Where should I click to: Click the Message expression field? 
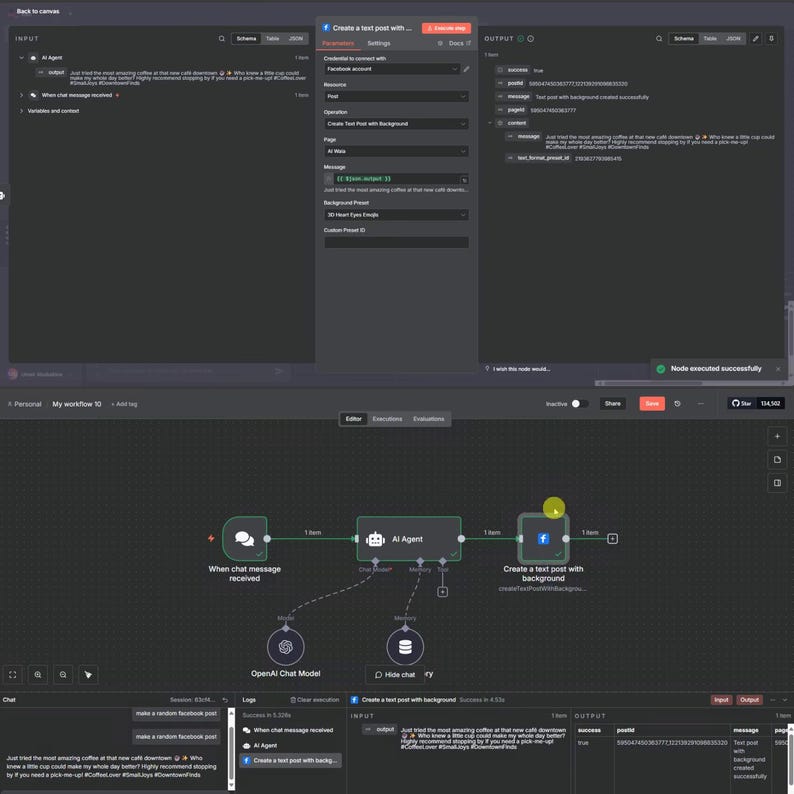396,179
